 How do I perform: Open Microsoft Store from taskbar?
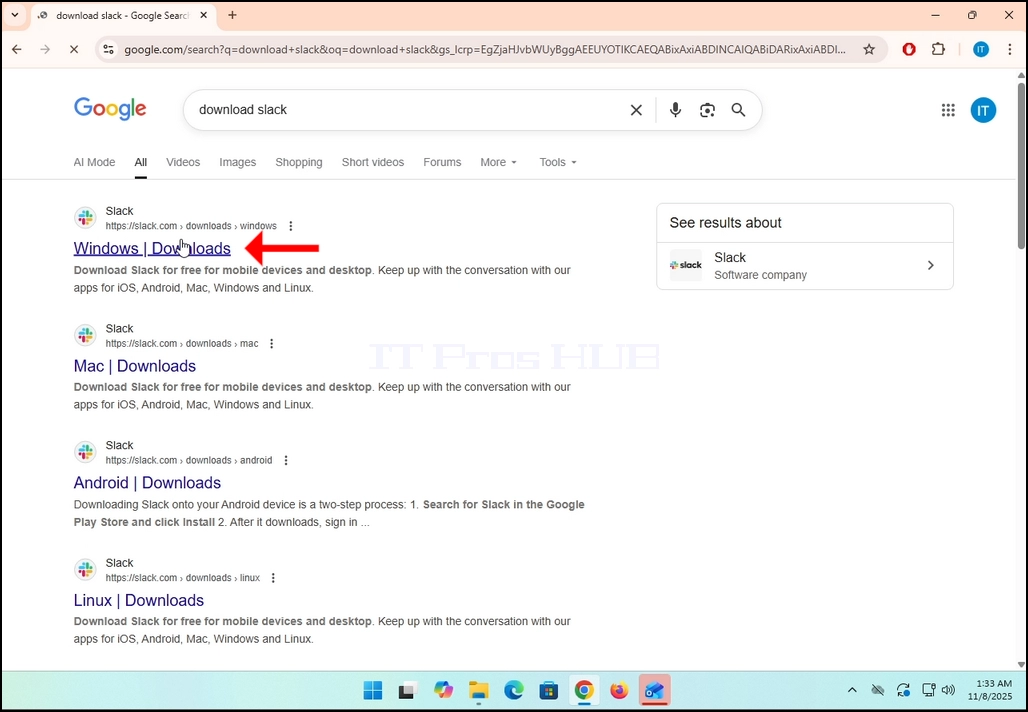(x=549, y=690)
